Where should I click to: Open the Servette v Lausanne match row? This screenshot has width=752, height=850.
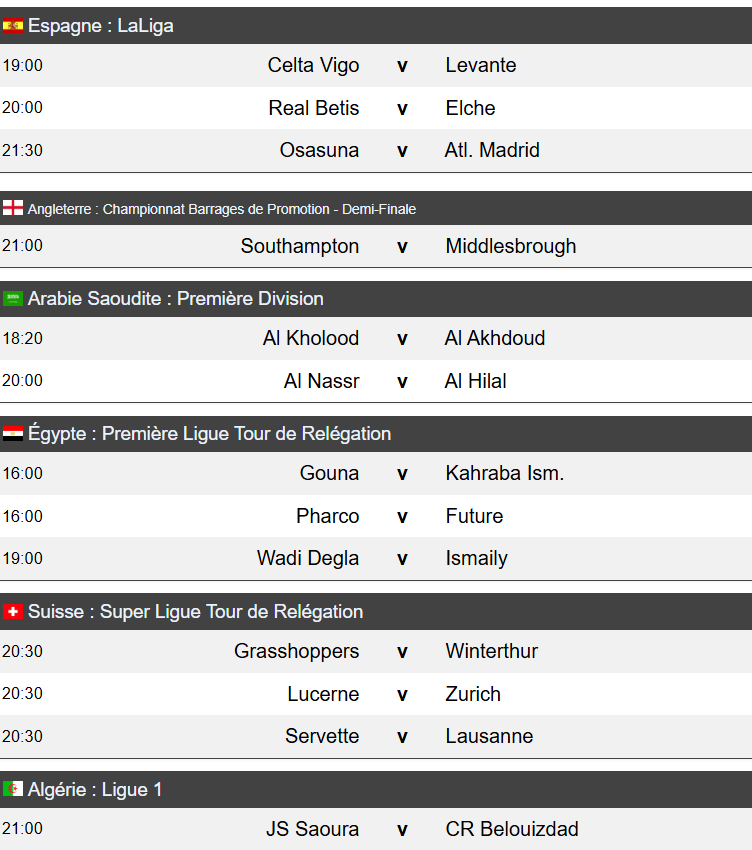[x=376, y=736]
